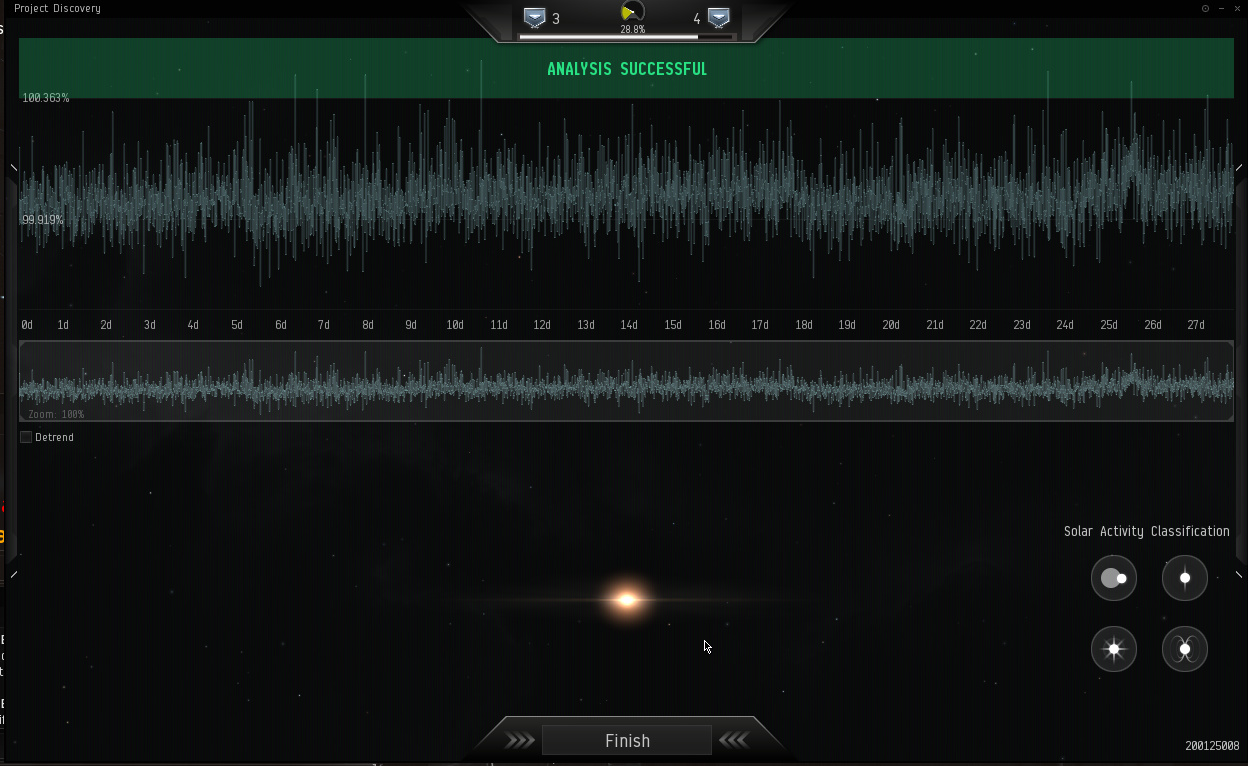Click the accuracy gauge above 28.8%

(632, 12)
